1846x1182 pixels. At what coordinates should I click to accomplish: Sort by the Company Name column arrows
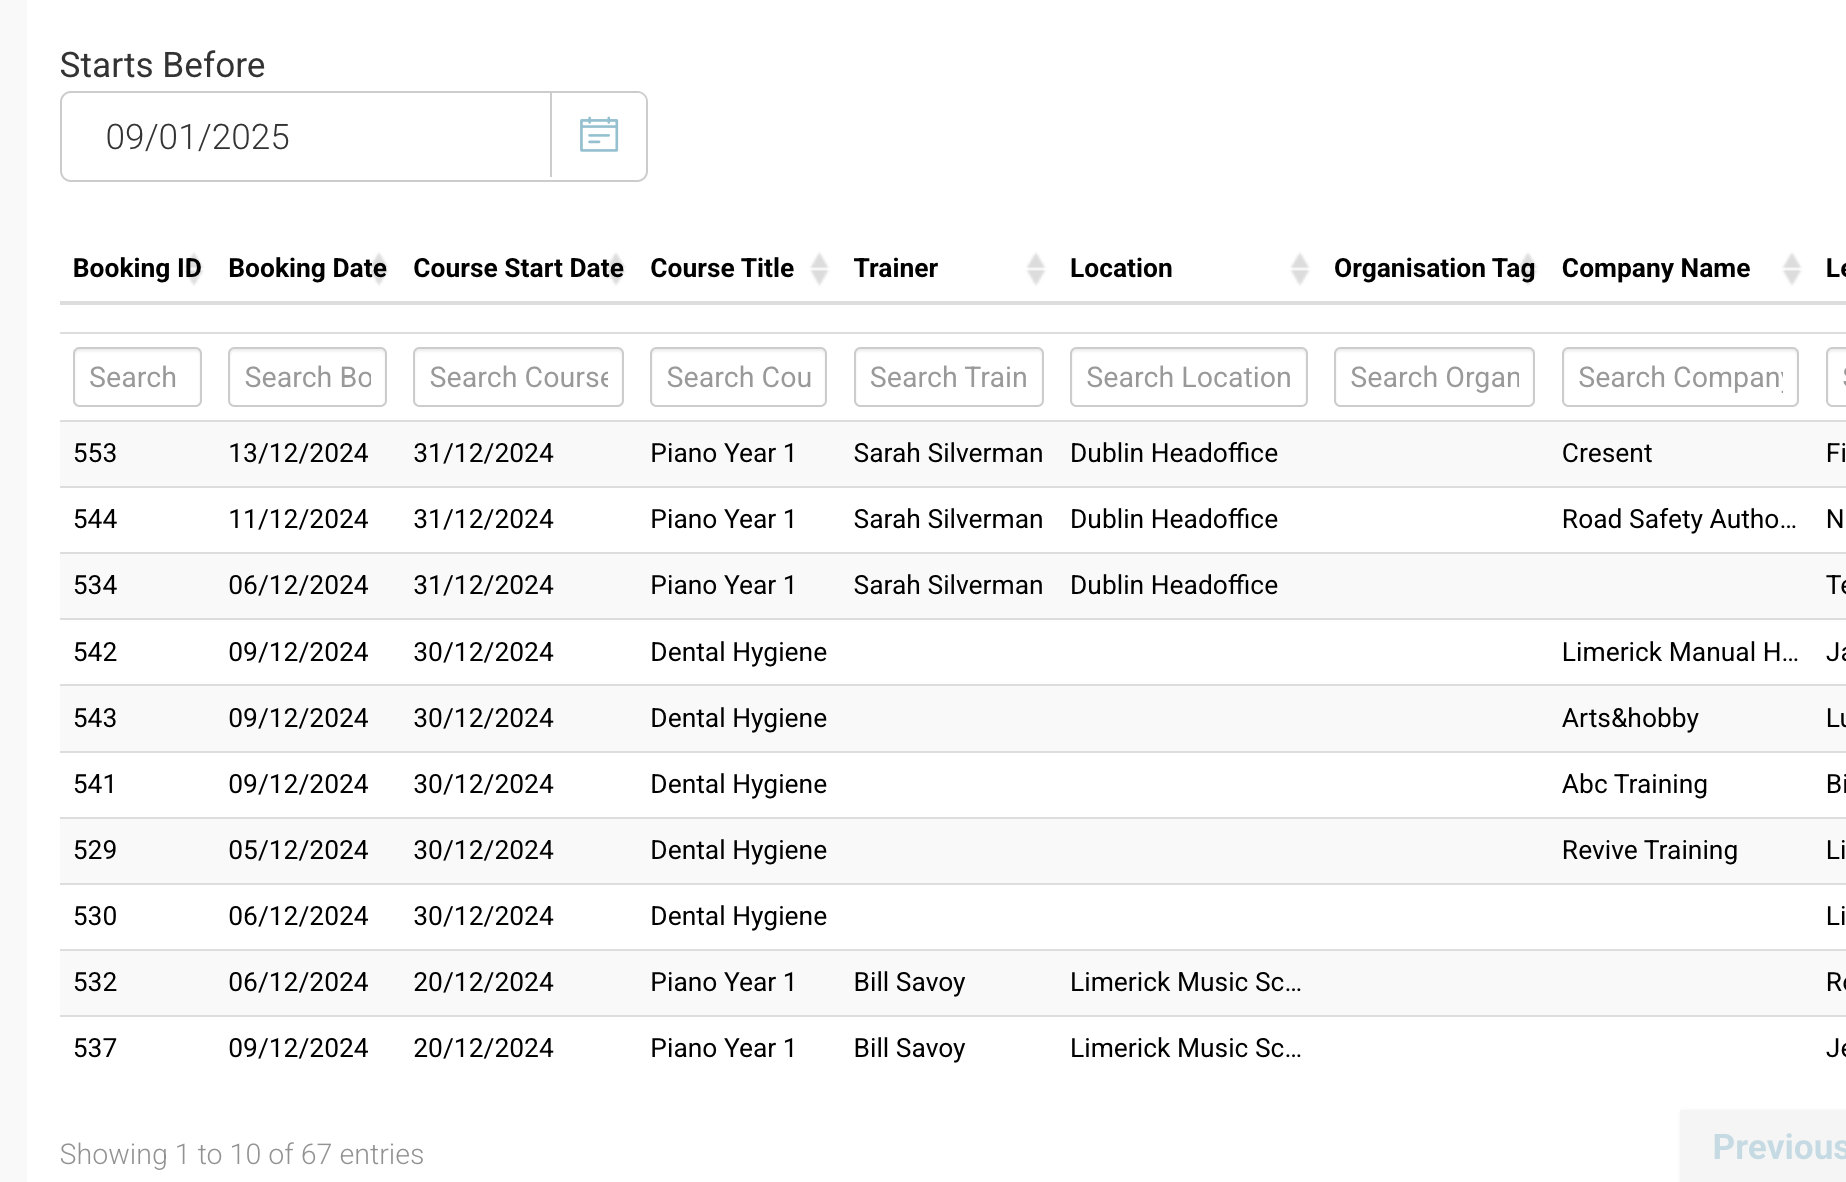[1791, 268]
